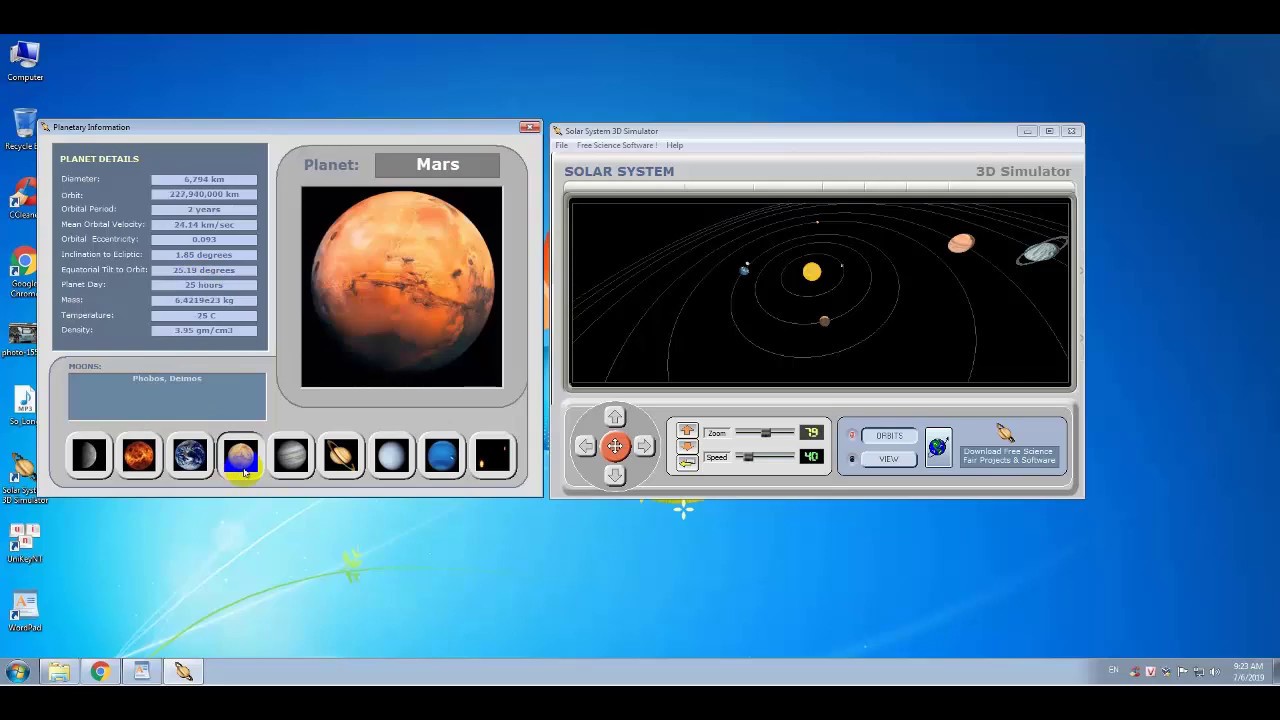Open the MP3 file on desktop
Viewport: 1280px width, 720px height.
point(24,405)
